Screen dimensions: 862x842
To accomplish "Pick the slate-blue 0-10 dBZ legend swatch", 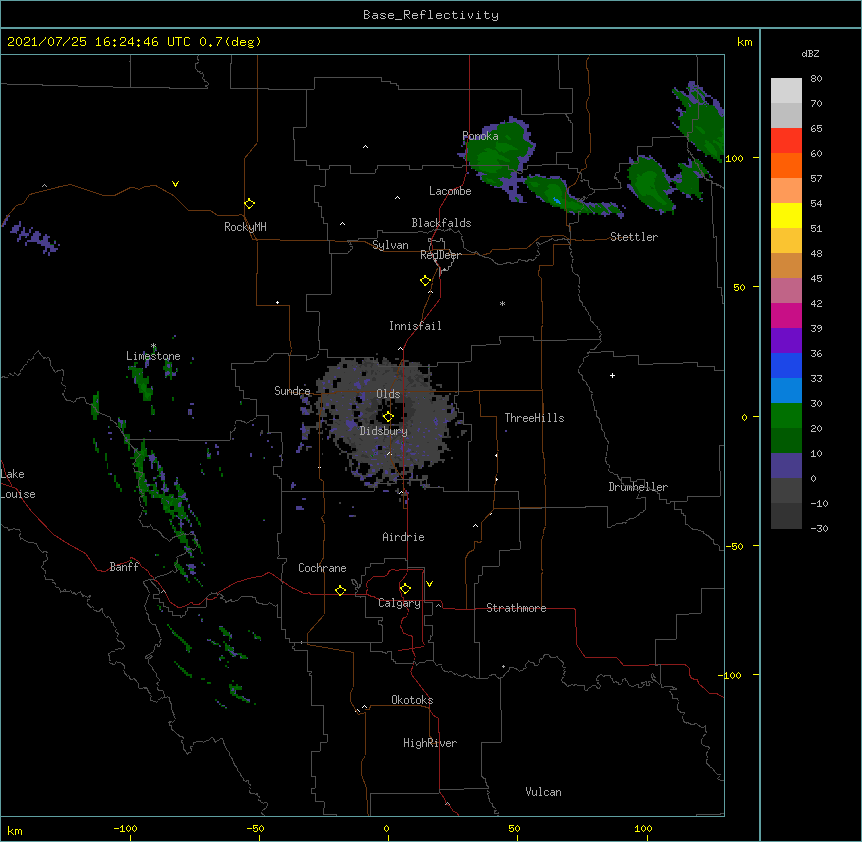I will (786, 466).
